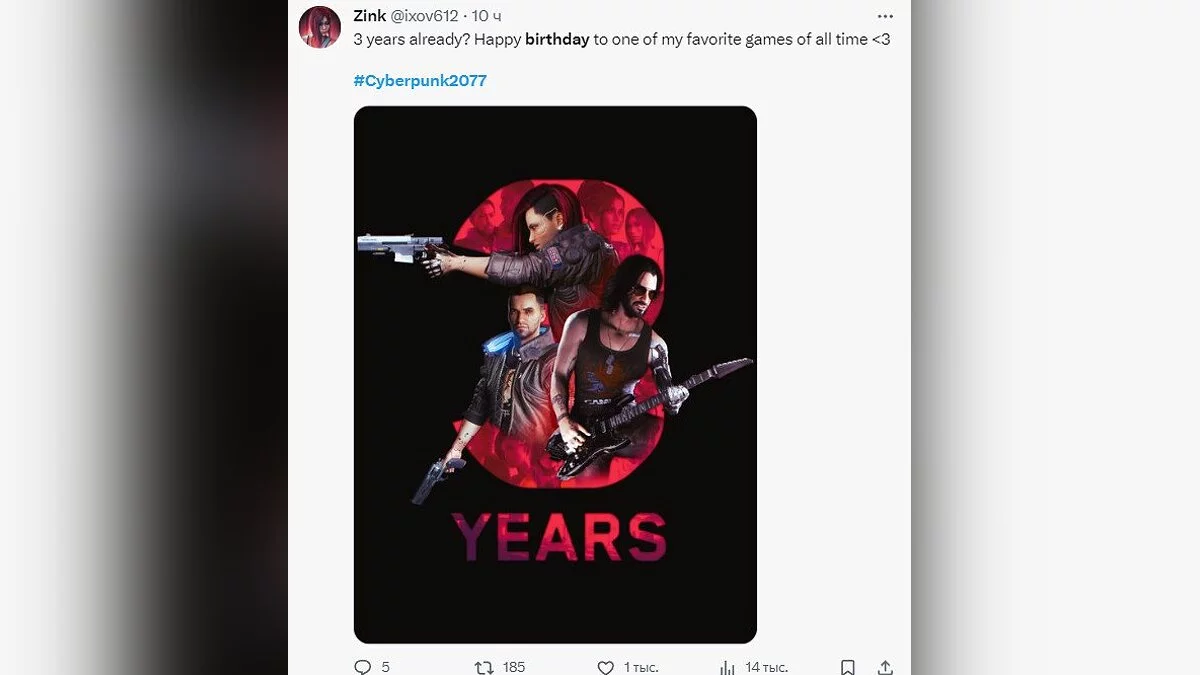Click the 185 repost count
Image resolution: width=1200 pixels, height=675 pixels.
click(514, 667)
